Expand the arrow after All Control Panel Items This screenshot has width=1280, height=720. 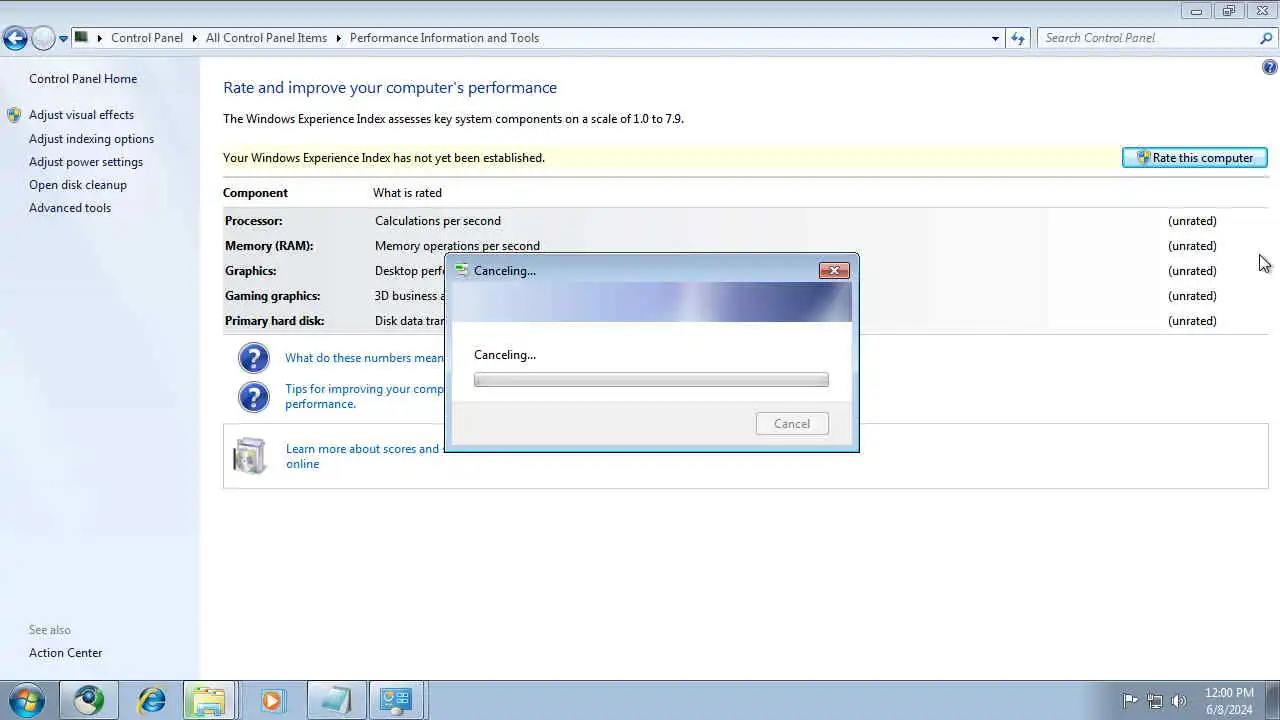(338, 38)
